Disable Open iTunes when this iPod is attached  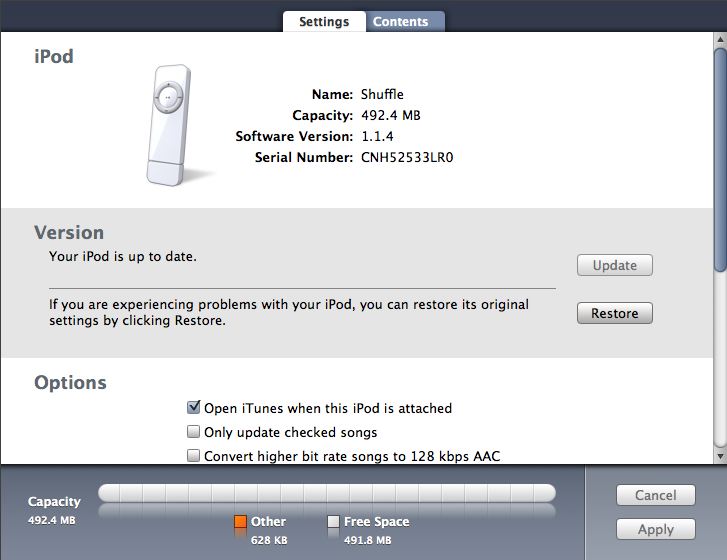(x=193, y=407)
